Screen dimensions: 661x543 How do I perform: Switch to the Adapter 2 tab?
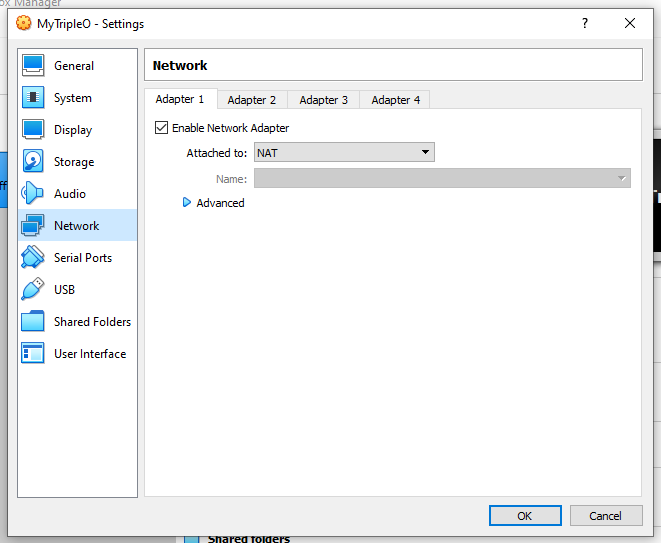[x=252, y=100]
